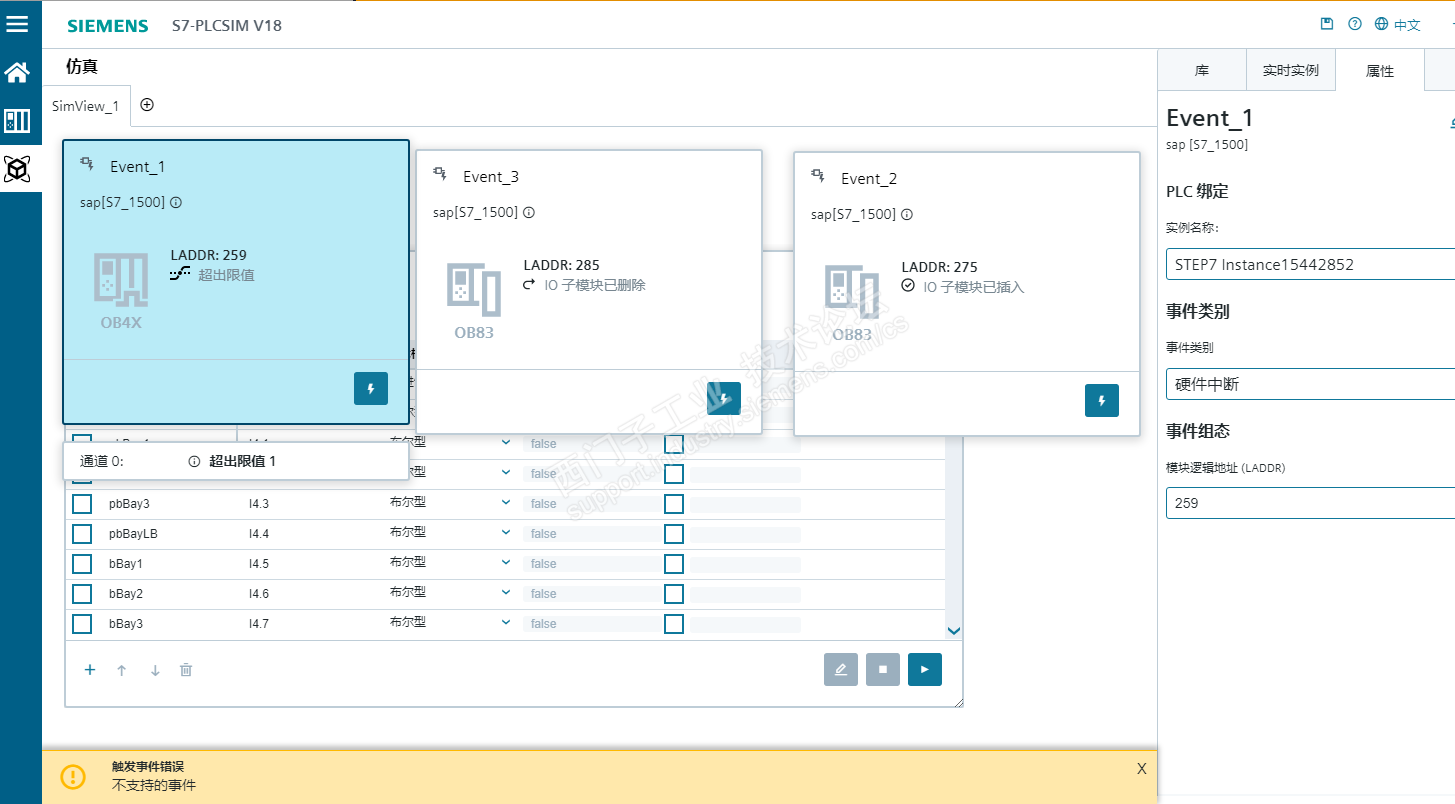The height and width of the screenshot is (804, 1455).
Task: Add a new row to the SIM table
Action: point(90,670)
